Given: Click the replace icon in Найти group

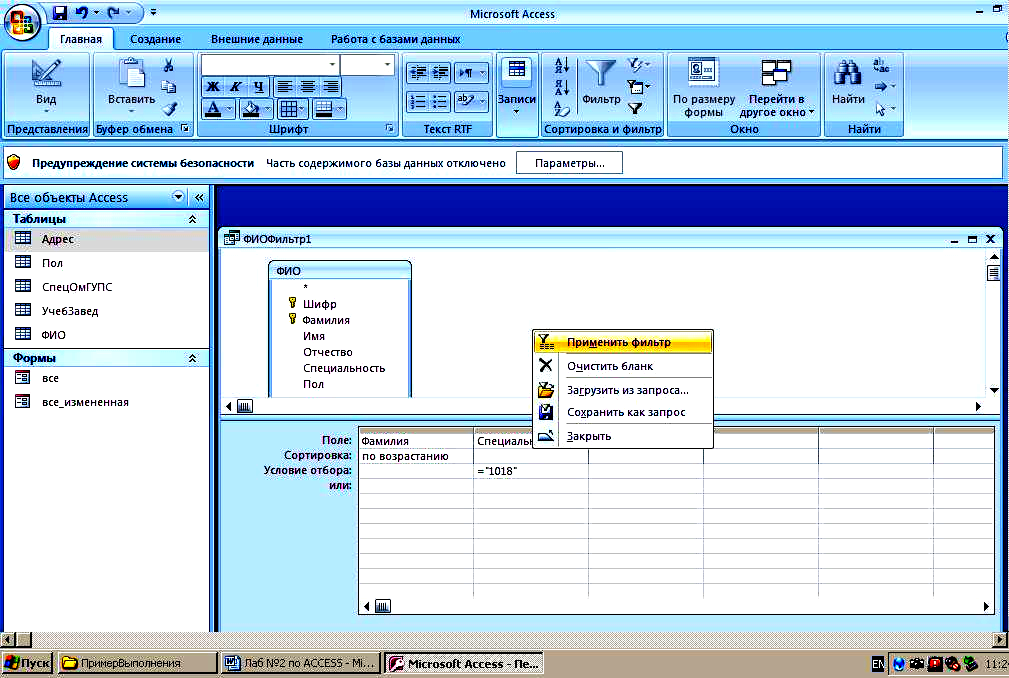Looking at the screenshot, I should (881, 64).
